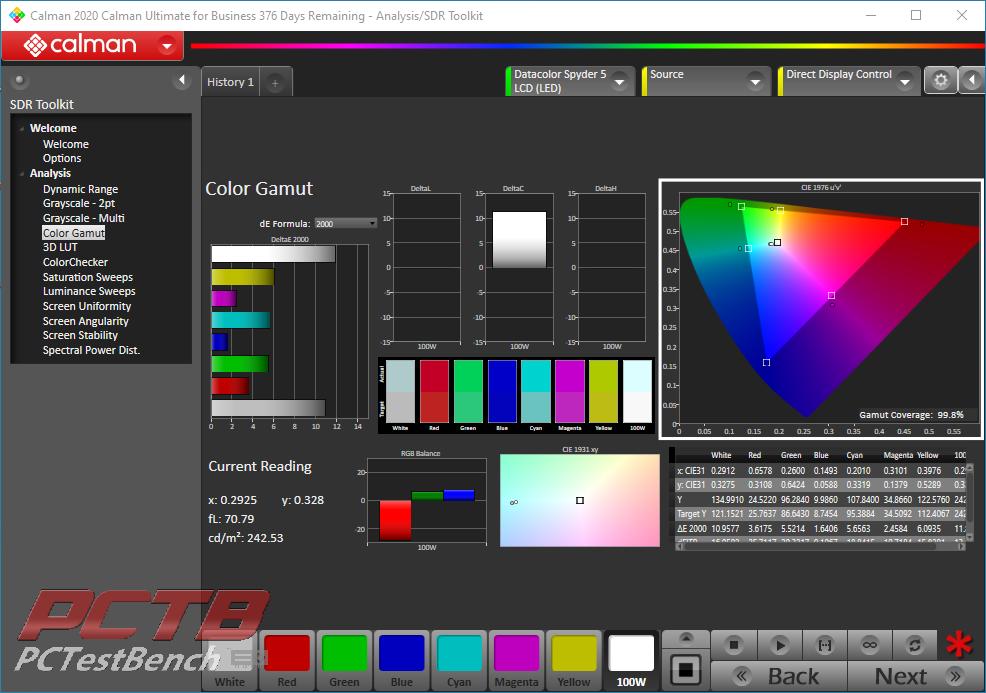Click the cyan DeltaE 2000 bar

click(x=241, y=320)
